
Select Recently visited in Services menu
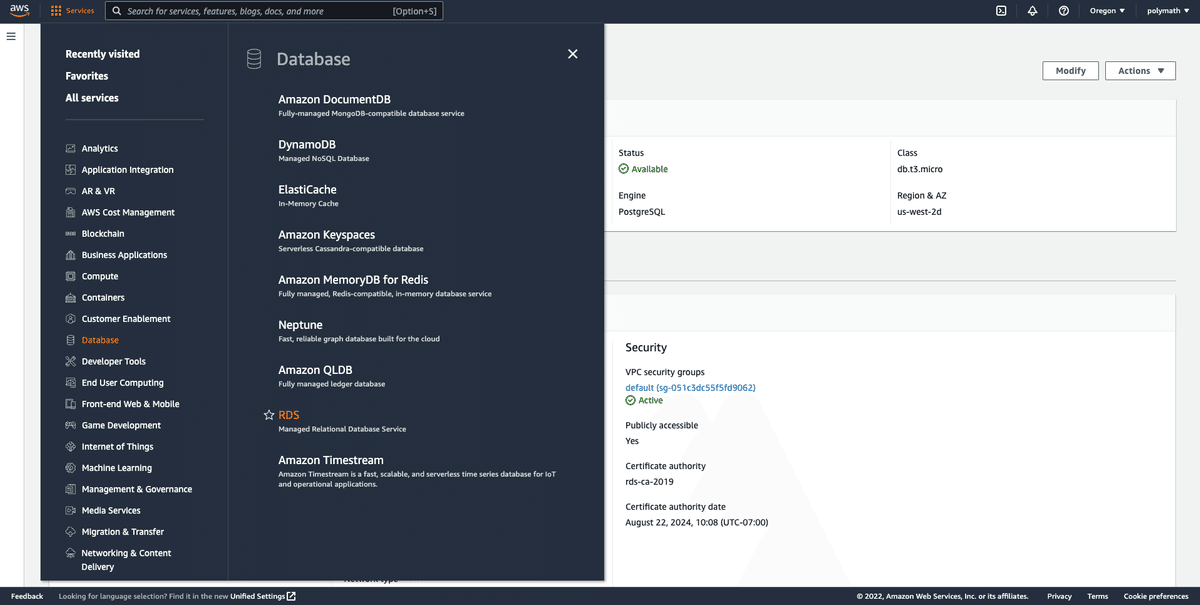click(x=103, y=54)
